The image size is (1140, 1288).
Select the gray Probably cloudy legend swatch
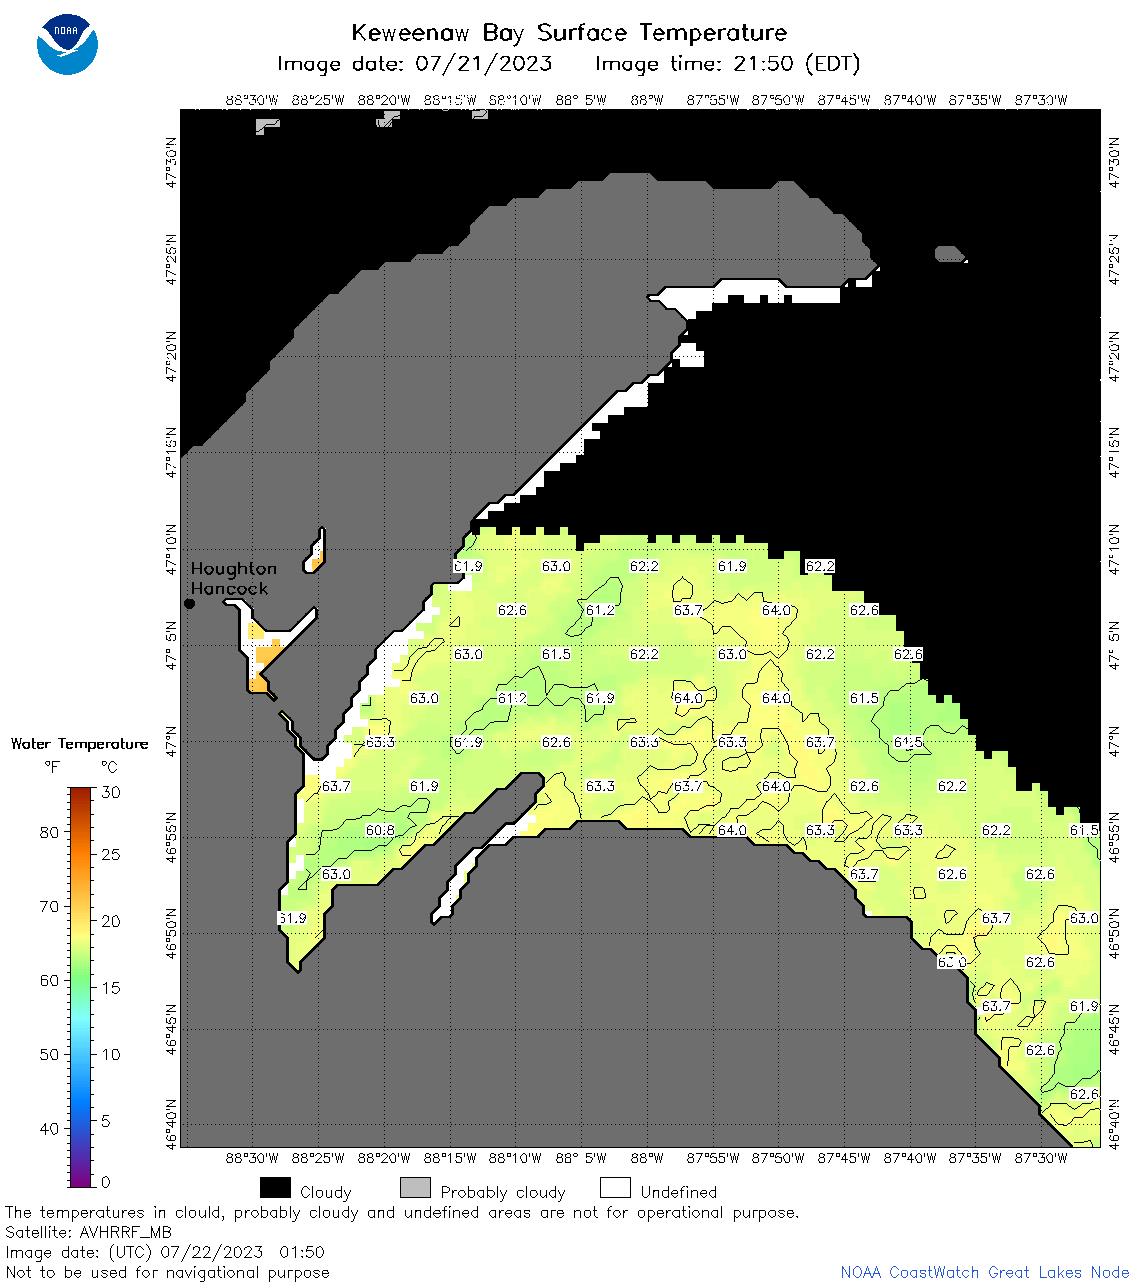coord(415,1188)
